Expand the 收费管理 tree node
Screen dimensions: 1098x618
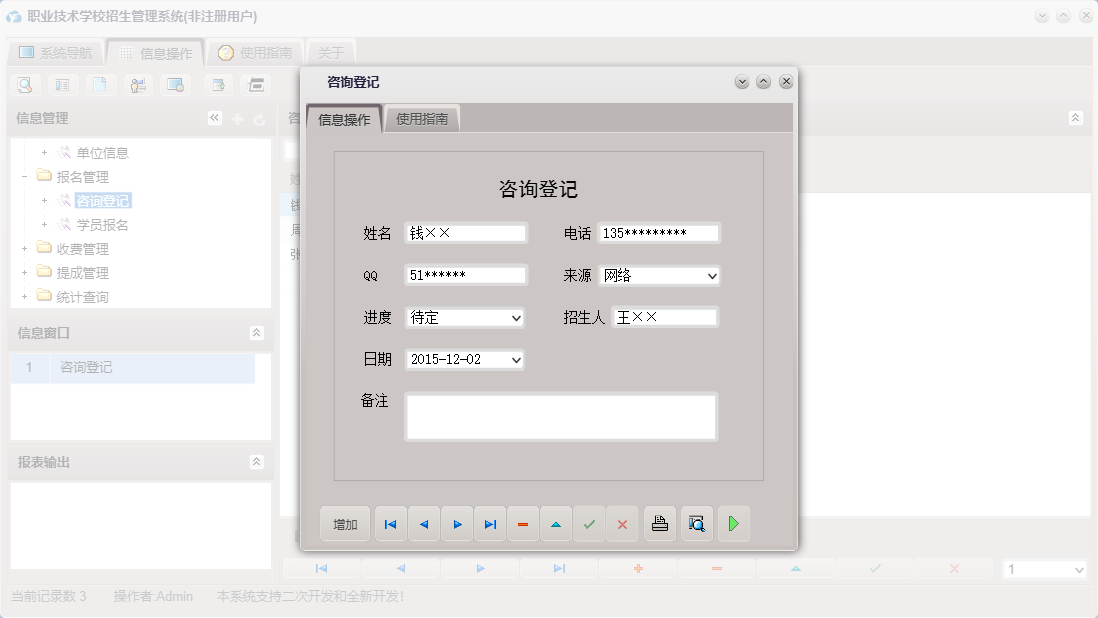click(x=24, y=249)
